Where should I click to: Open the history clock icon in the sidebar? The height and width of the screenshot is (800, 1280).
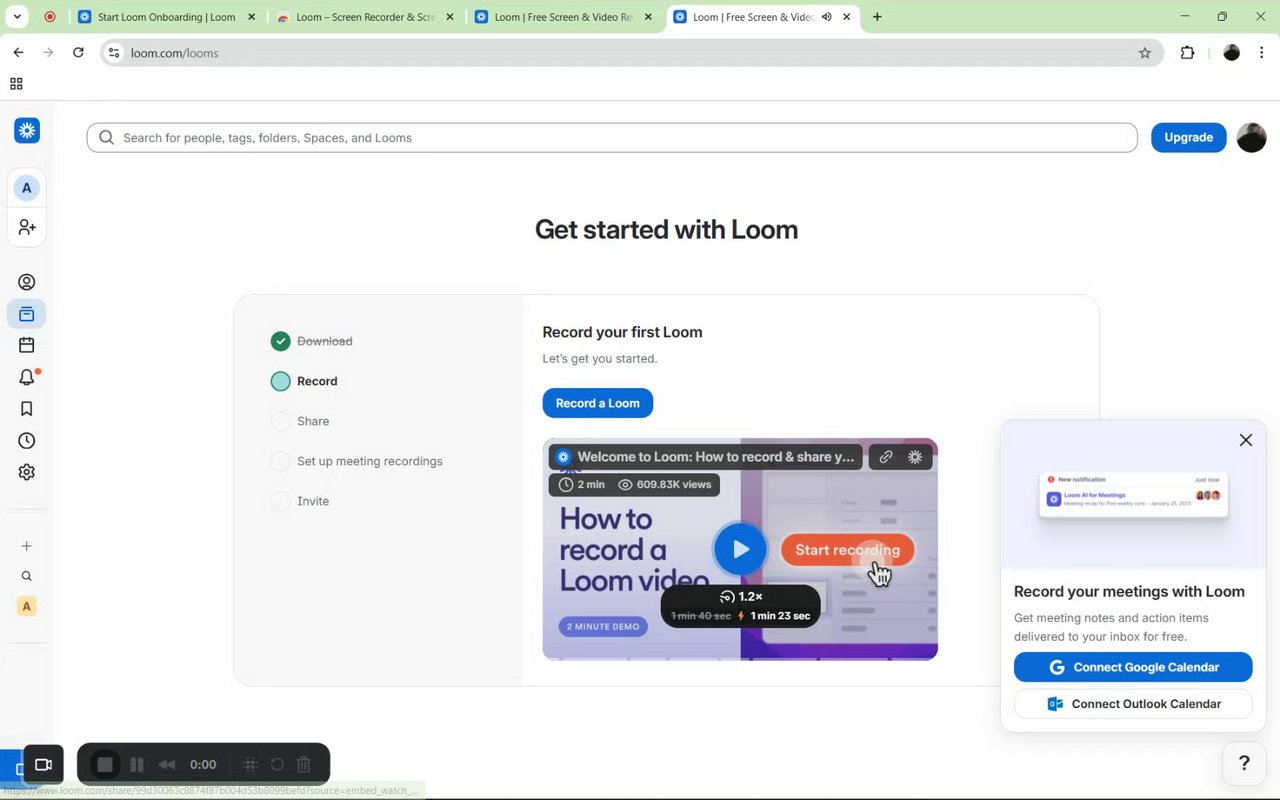pyautogui.click(x=27, y=441)
